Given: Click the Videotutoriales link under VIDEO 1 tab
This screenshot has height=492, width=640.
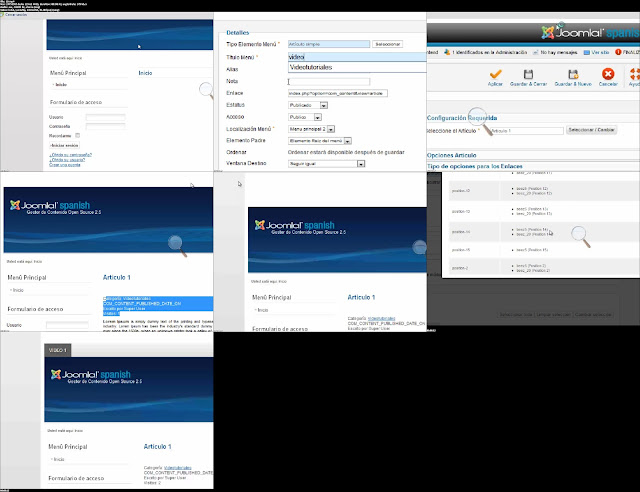Looking at the screenshot, I should 178,468.
